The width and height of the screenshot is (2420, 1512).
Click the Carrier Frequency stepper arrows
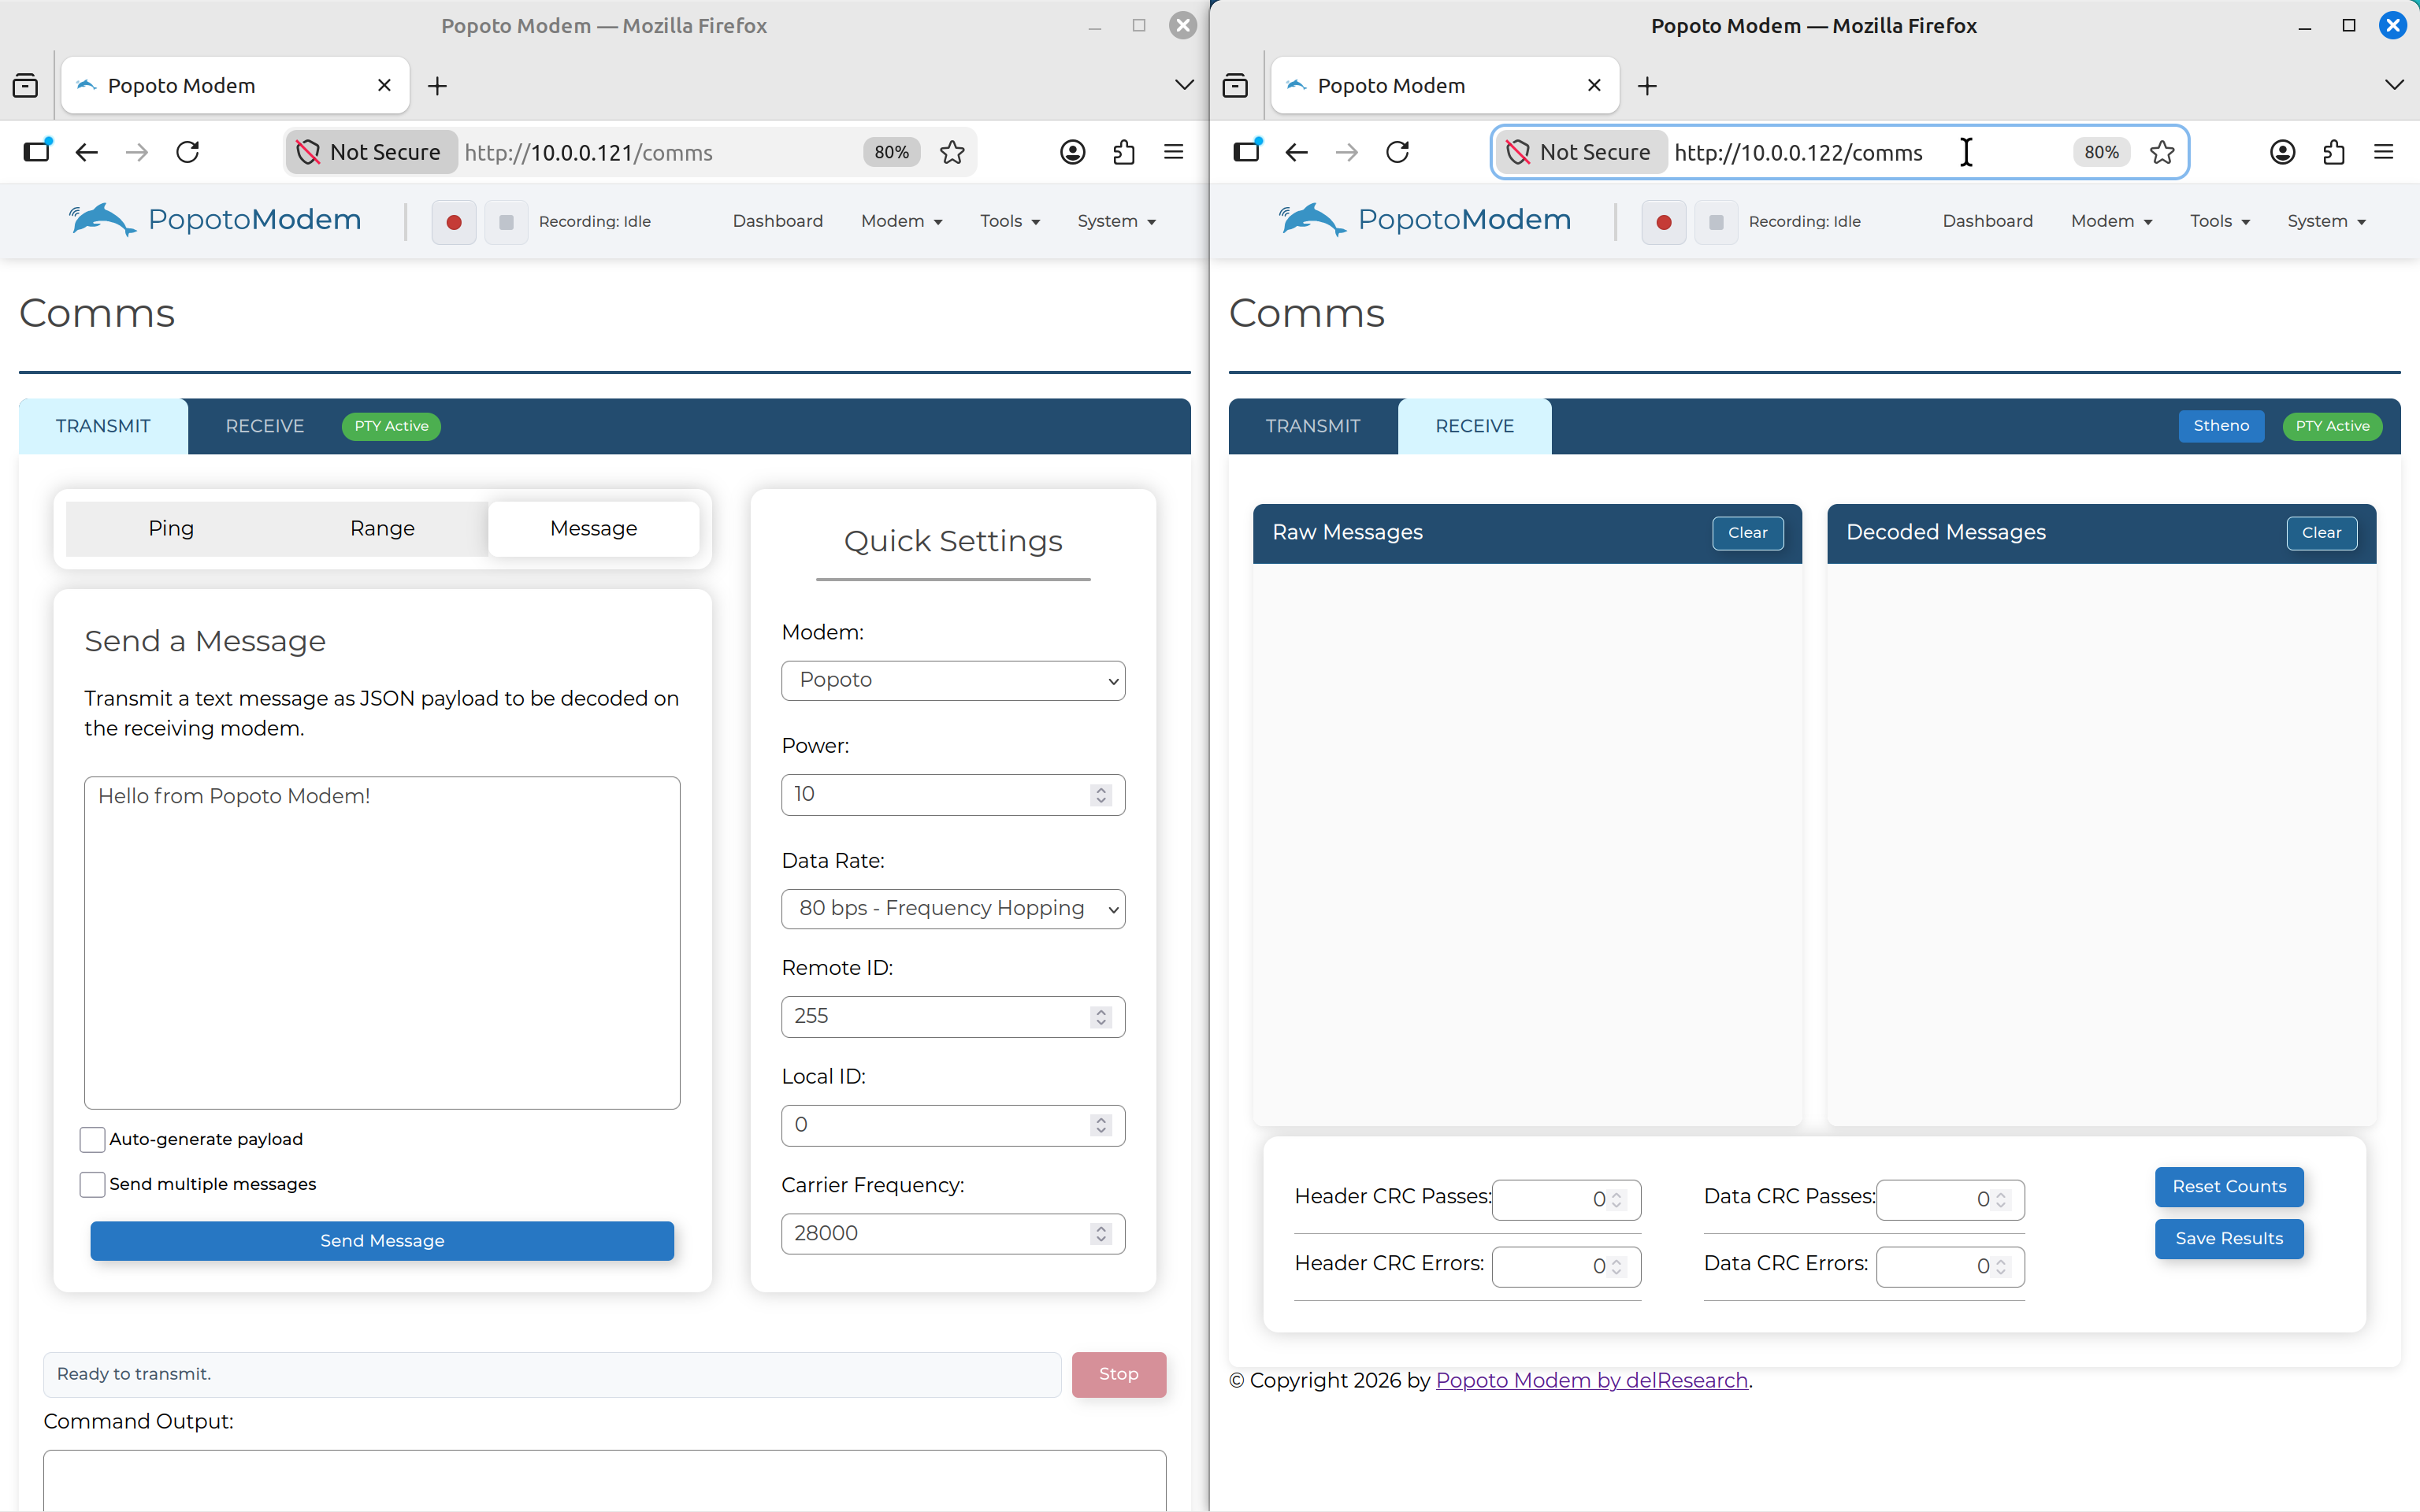1101,1234
